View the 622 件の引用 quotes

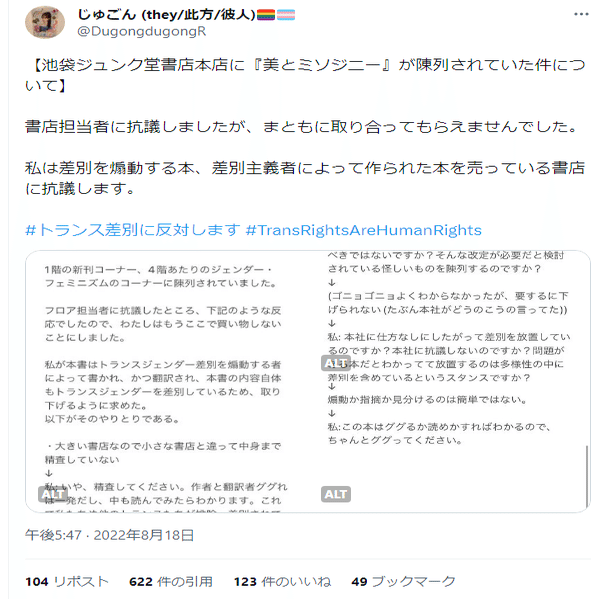[171, 581]
